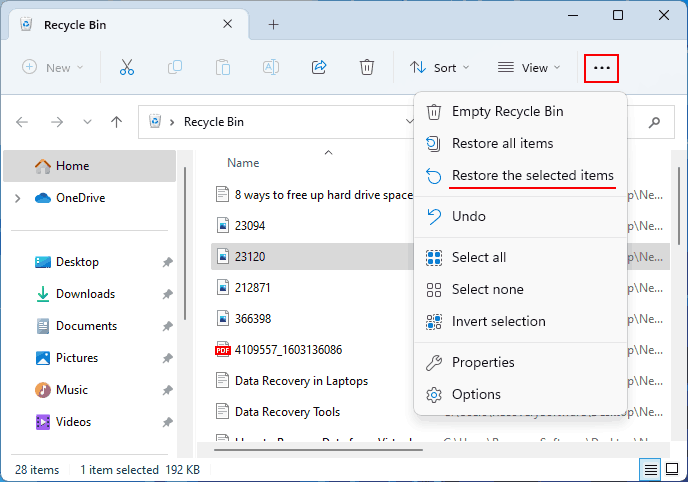
Task: Open the See more three-dot menu
Action: [602, 68]
